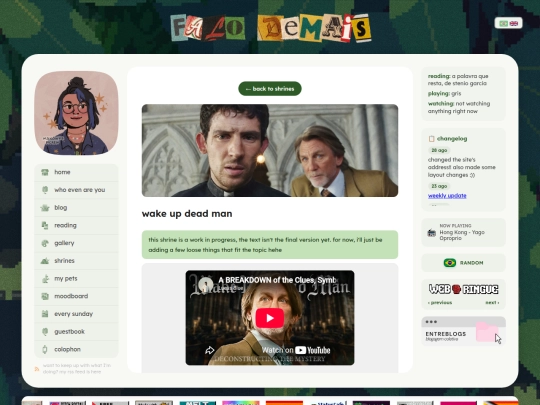This screenshot has width=540, height=405.
Task: Click the YouTube video title
Action: 277,280
